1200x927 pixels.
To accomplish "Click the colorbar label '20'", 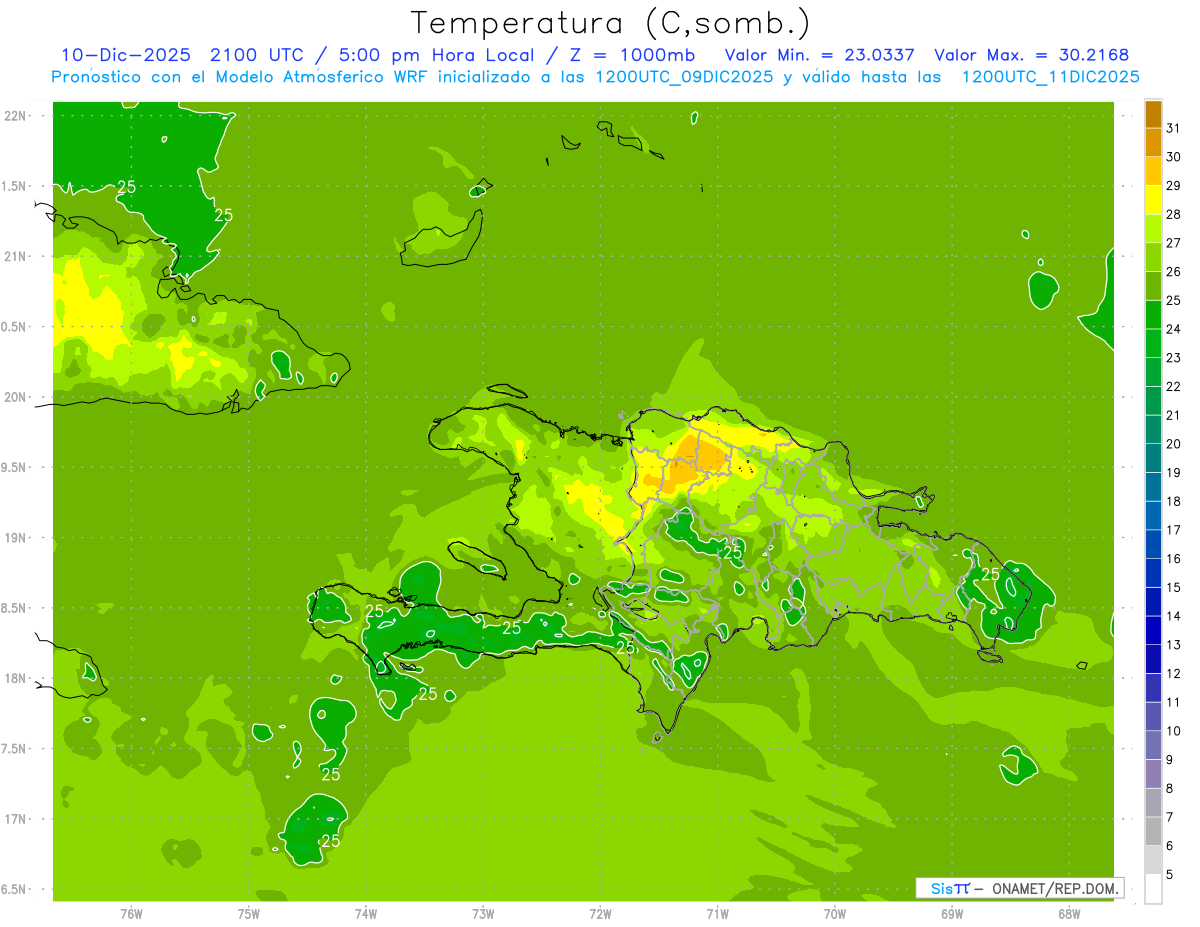I will point(1173,444).
